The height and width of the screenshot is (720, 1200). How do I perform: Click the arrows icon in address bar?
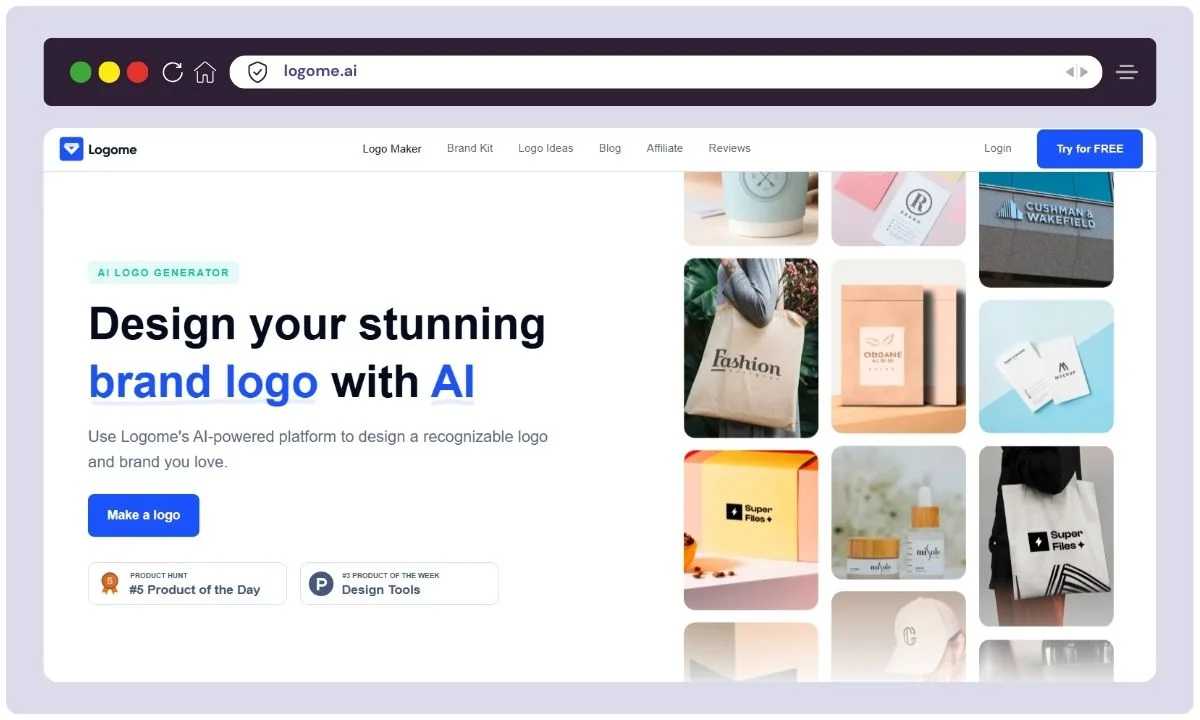(1076, 72)
